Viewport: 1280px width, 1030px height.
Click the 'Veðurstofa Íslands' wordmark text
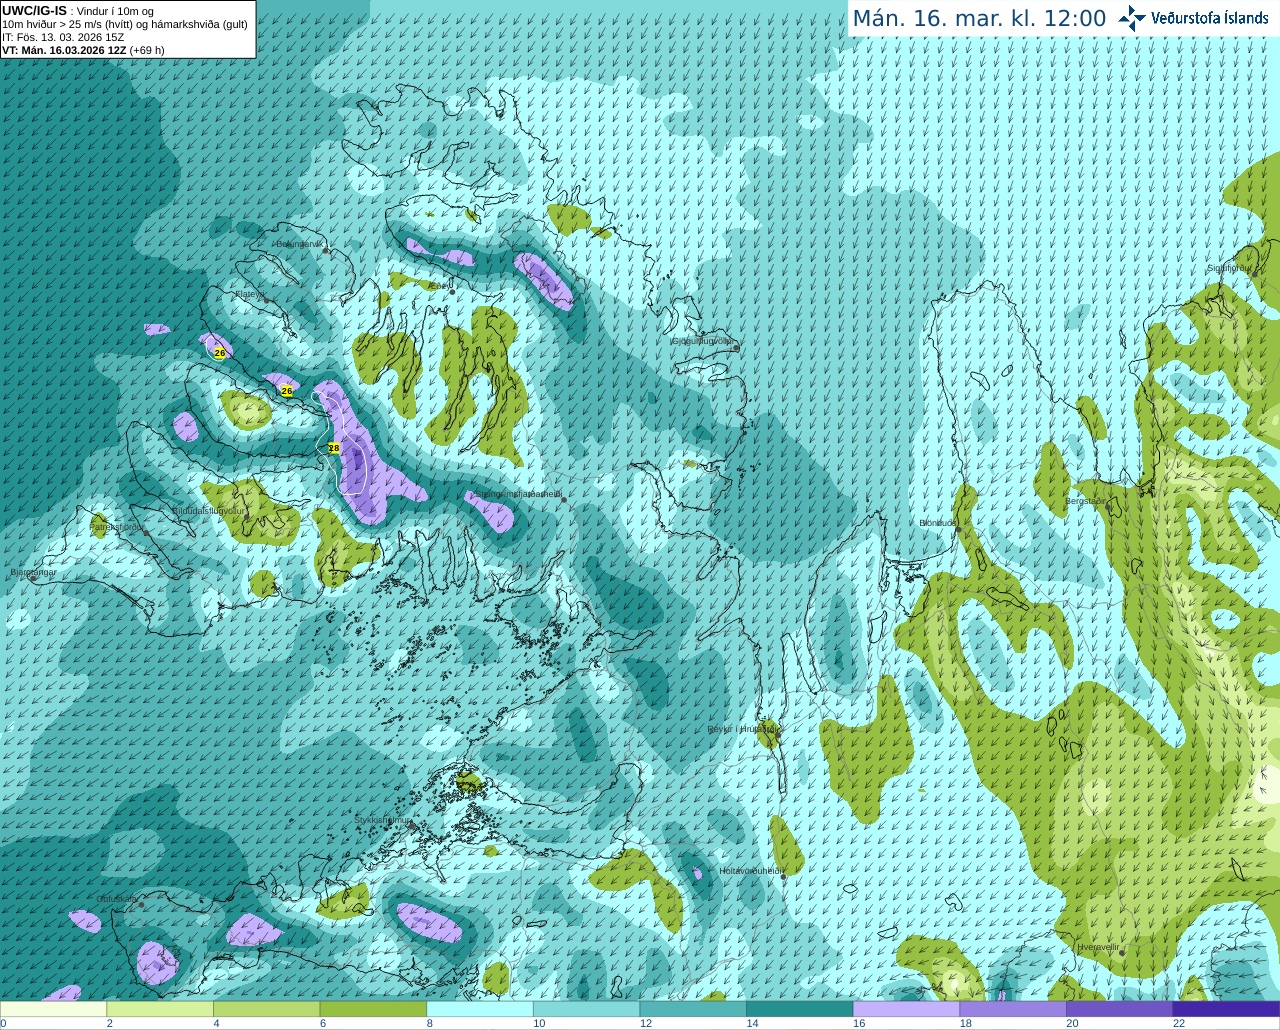point(1209,18)
